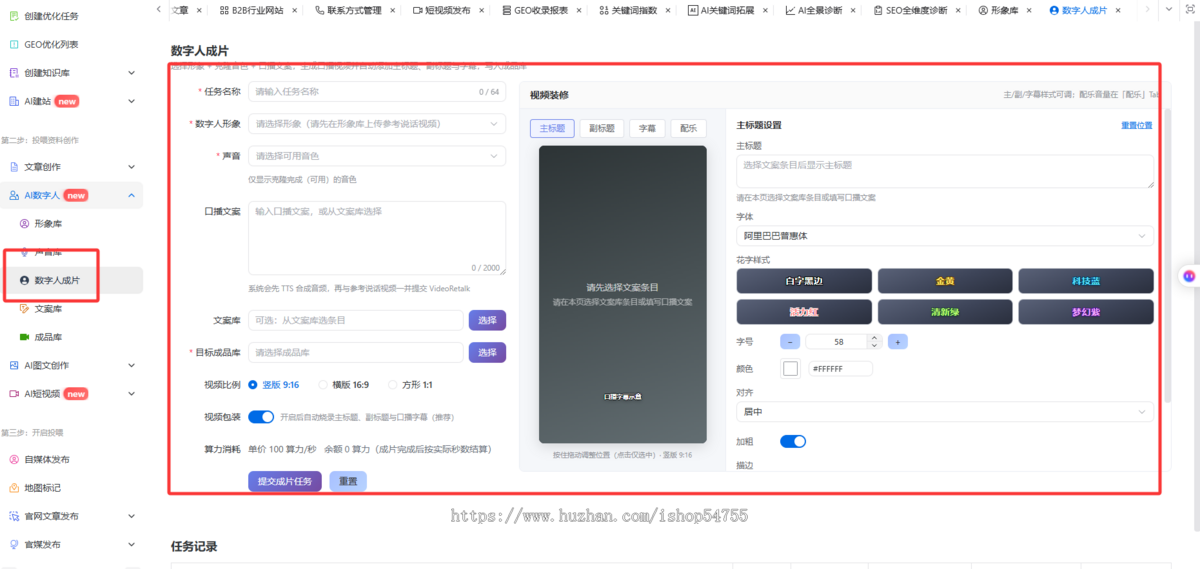Click the 口播文案 text area

[377, 238]
